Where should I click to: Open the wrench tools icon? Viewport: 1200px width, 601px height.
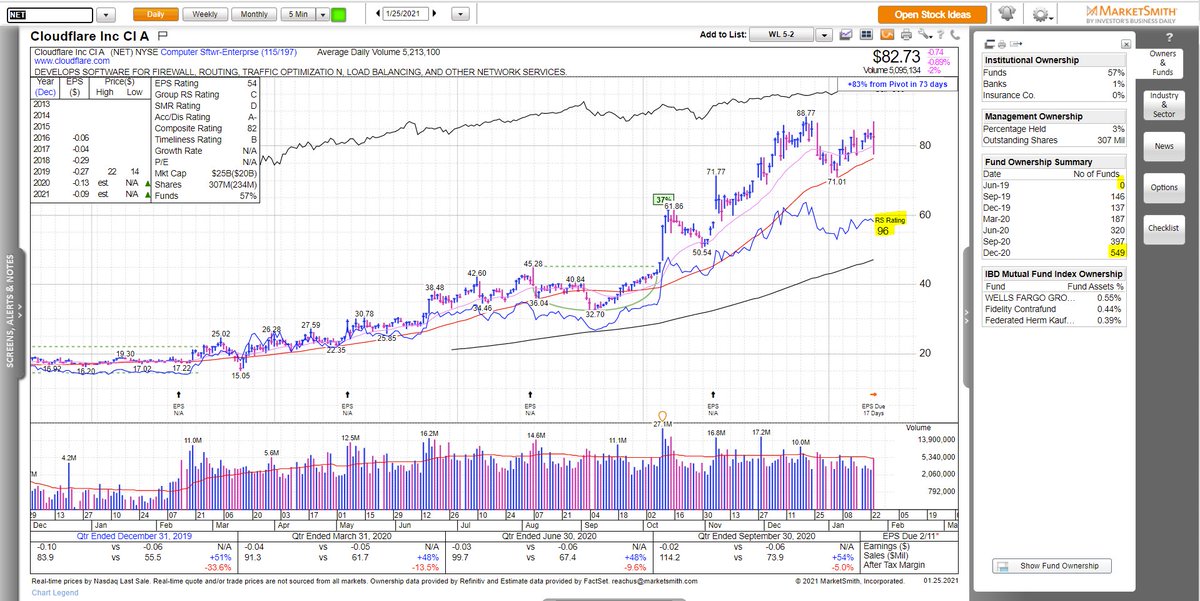(925, 34)
